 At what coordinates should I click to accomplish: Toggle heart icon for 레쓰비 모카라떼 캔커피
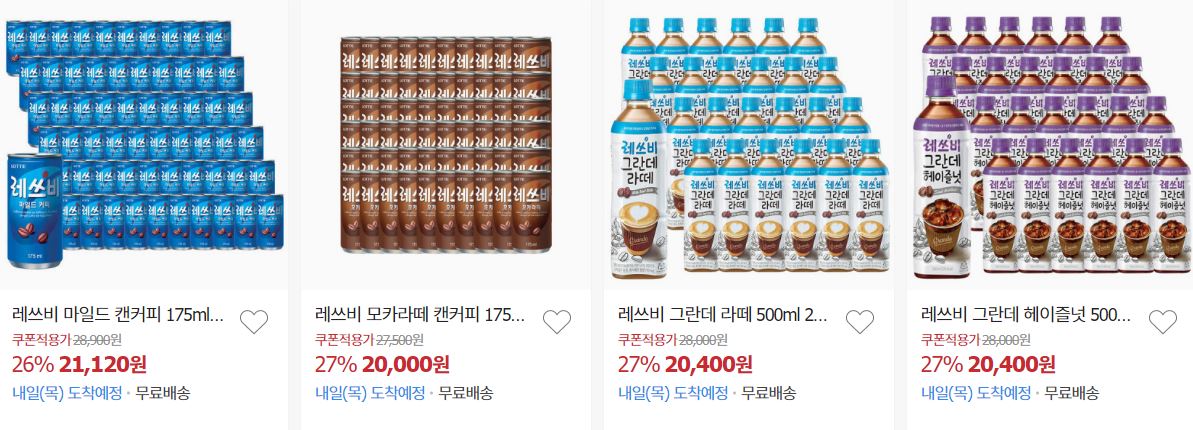pyautogui.click(x=557, y=323)
